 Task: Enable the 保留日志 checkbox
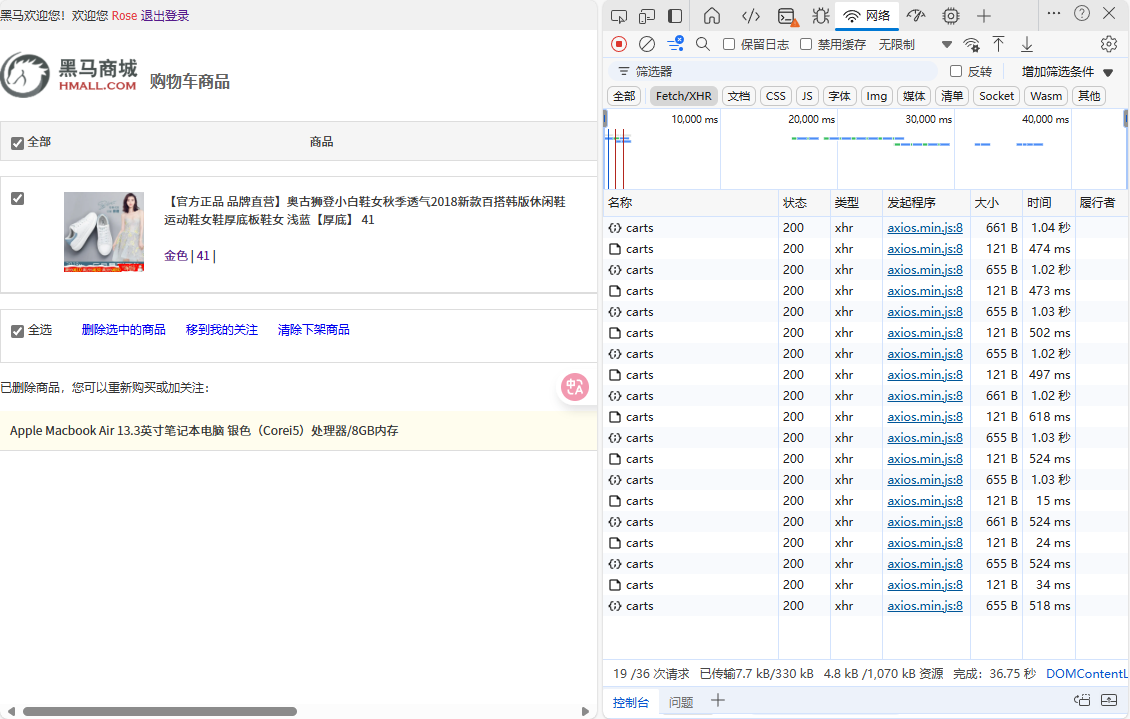point(729,45)
